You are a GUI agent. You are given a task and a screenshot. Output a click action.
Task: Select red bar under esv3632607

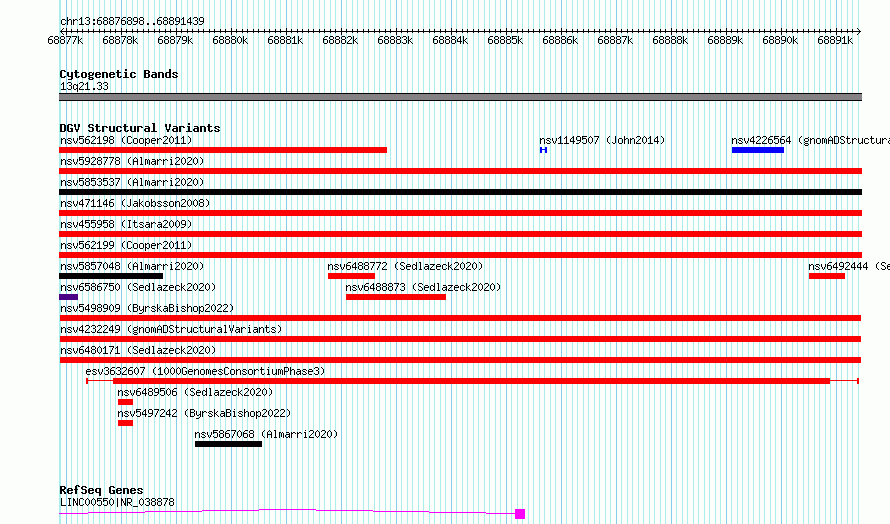(x=472, y=381)
